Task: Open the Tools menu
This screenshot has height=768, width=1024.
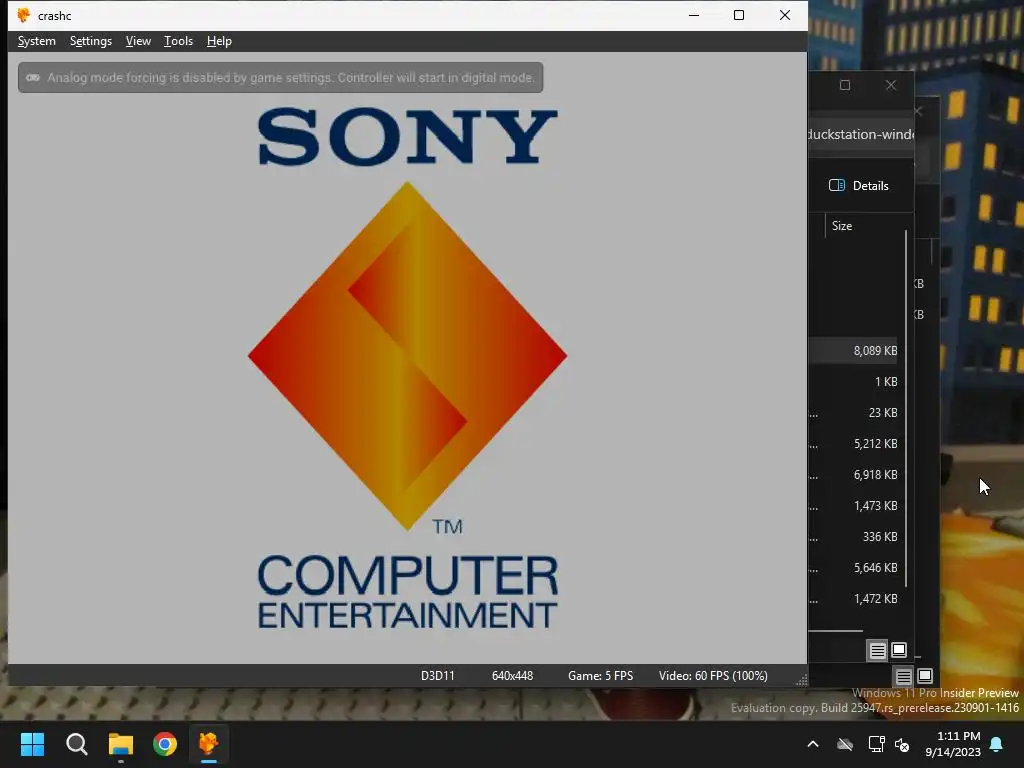Action: coord(178,41)
